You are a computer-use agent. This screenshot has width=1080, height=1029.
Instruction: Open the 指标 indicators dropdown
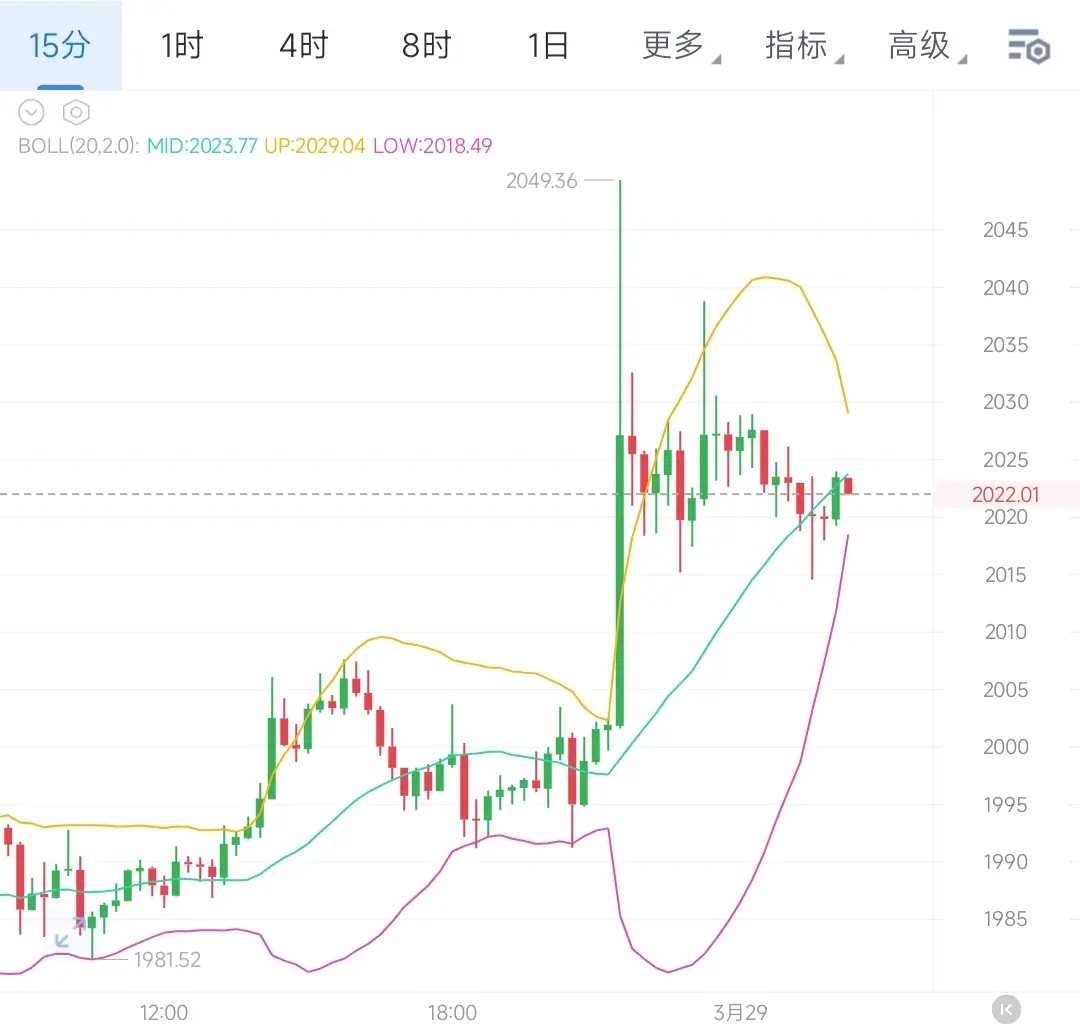tap(803, 45)
